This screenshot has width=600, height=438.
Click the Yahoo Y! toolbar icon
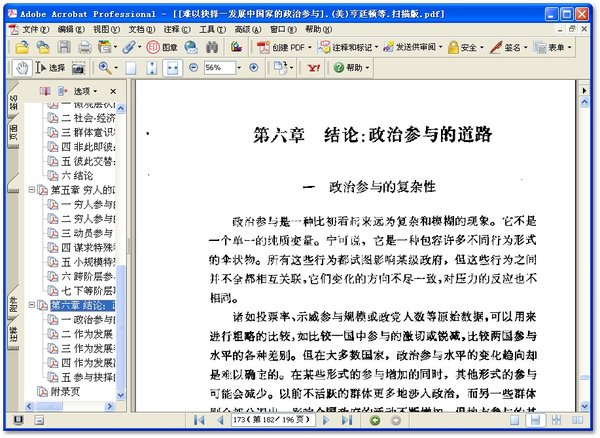click(314, 68)
